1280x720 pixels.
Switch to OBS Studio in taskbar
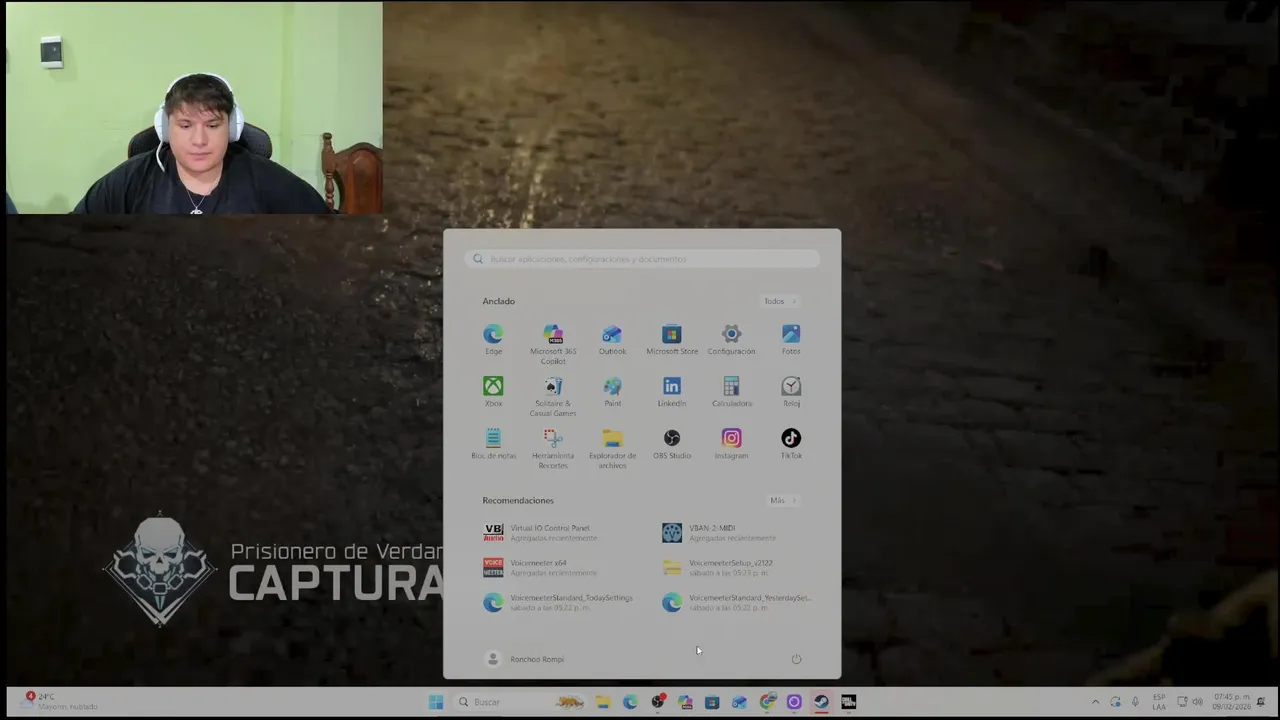(658, 702)
